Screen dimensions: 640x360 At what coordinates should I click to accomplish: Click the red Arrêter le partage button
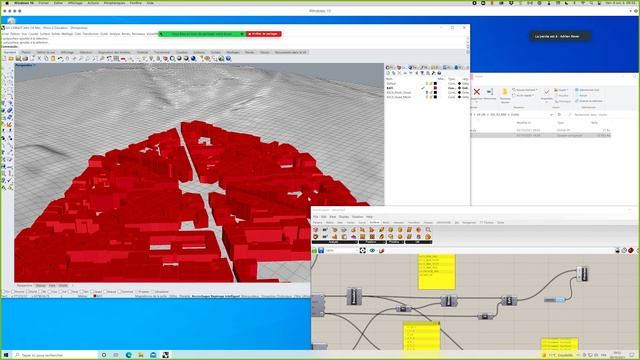(264, 34)
